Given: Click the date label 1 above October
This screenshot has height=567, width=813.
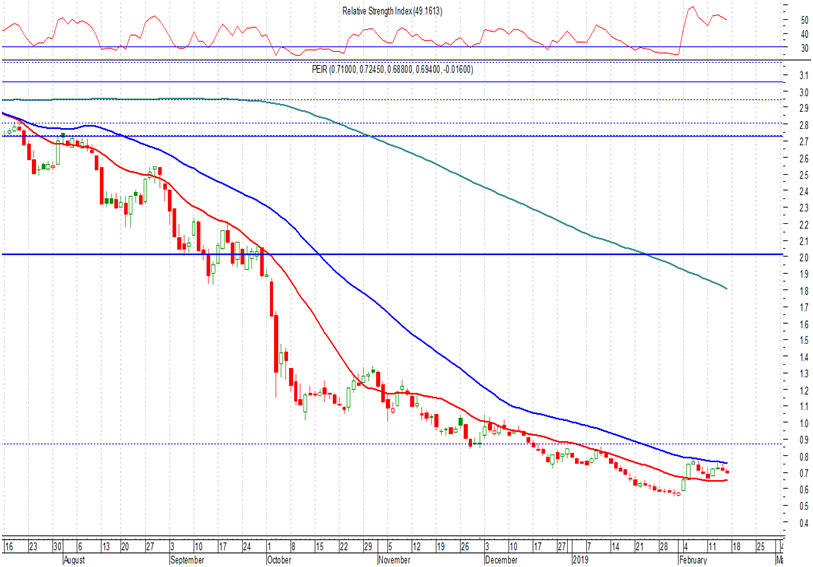Looking at the screenshot, I should pos(269,547).
